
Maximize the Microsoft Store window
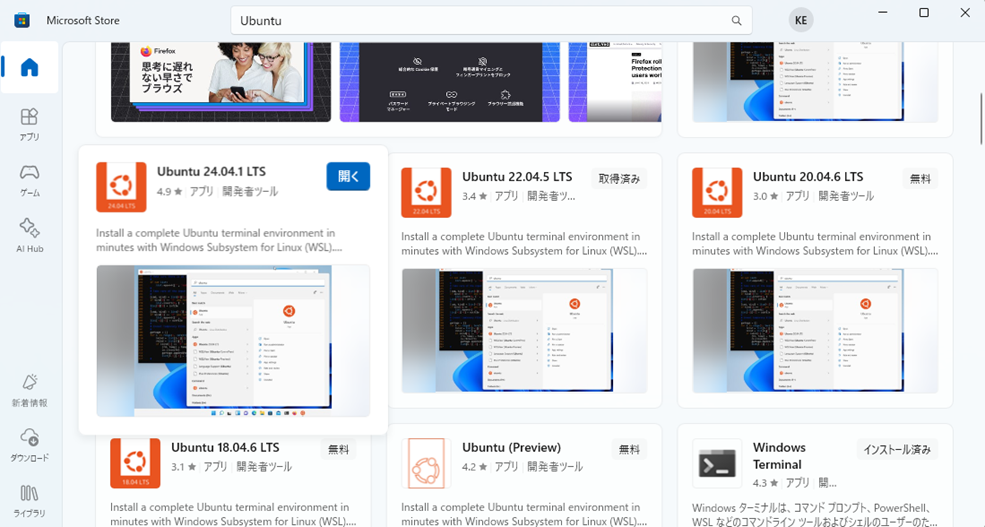point(924,13)
